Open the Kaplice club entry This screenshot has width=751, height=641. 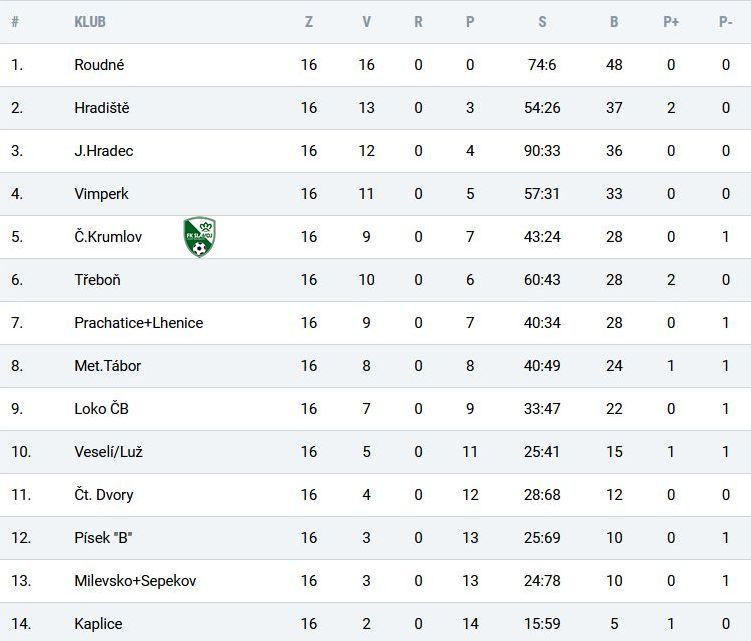click(x=98, y=624)
